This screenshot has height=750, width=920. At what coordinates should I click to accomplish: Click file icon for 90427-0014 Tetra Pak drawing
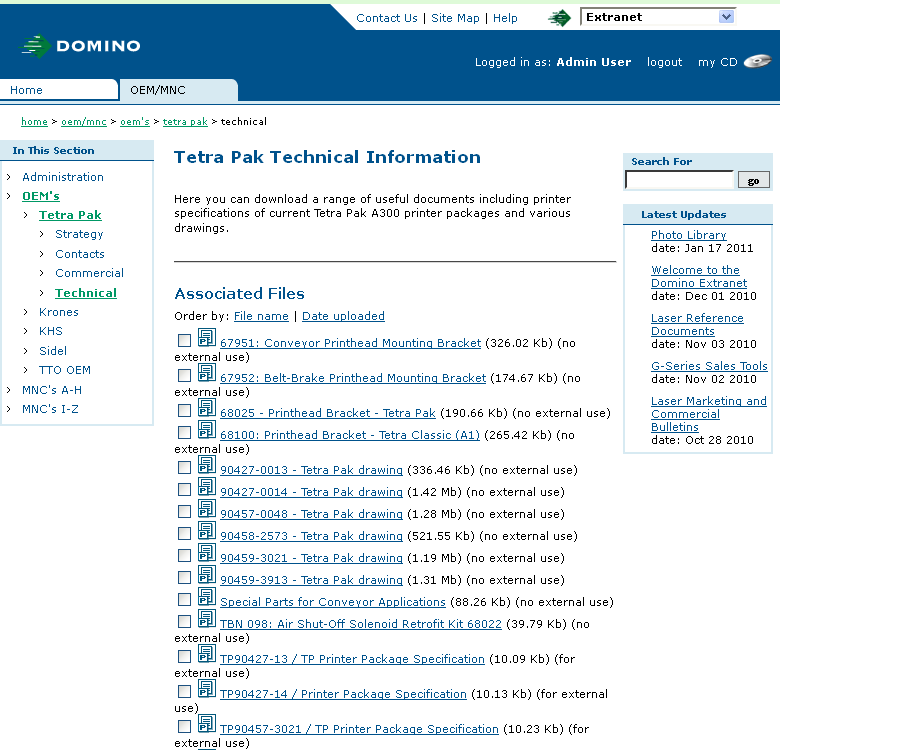point(206,487)
